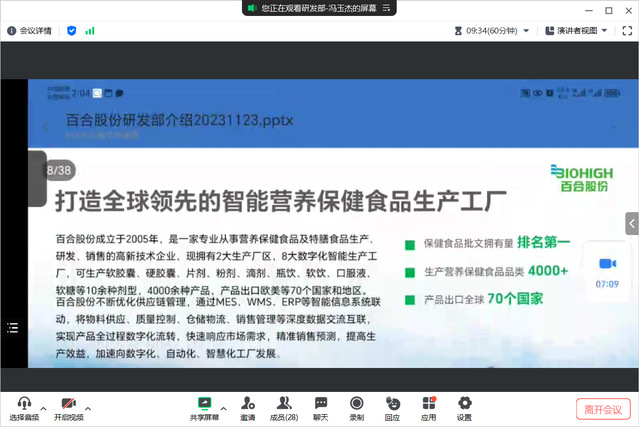
Task: Click the blue security shield icon
Action: pyautogui.click(x=71, y=31)
